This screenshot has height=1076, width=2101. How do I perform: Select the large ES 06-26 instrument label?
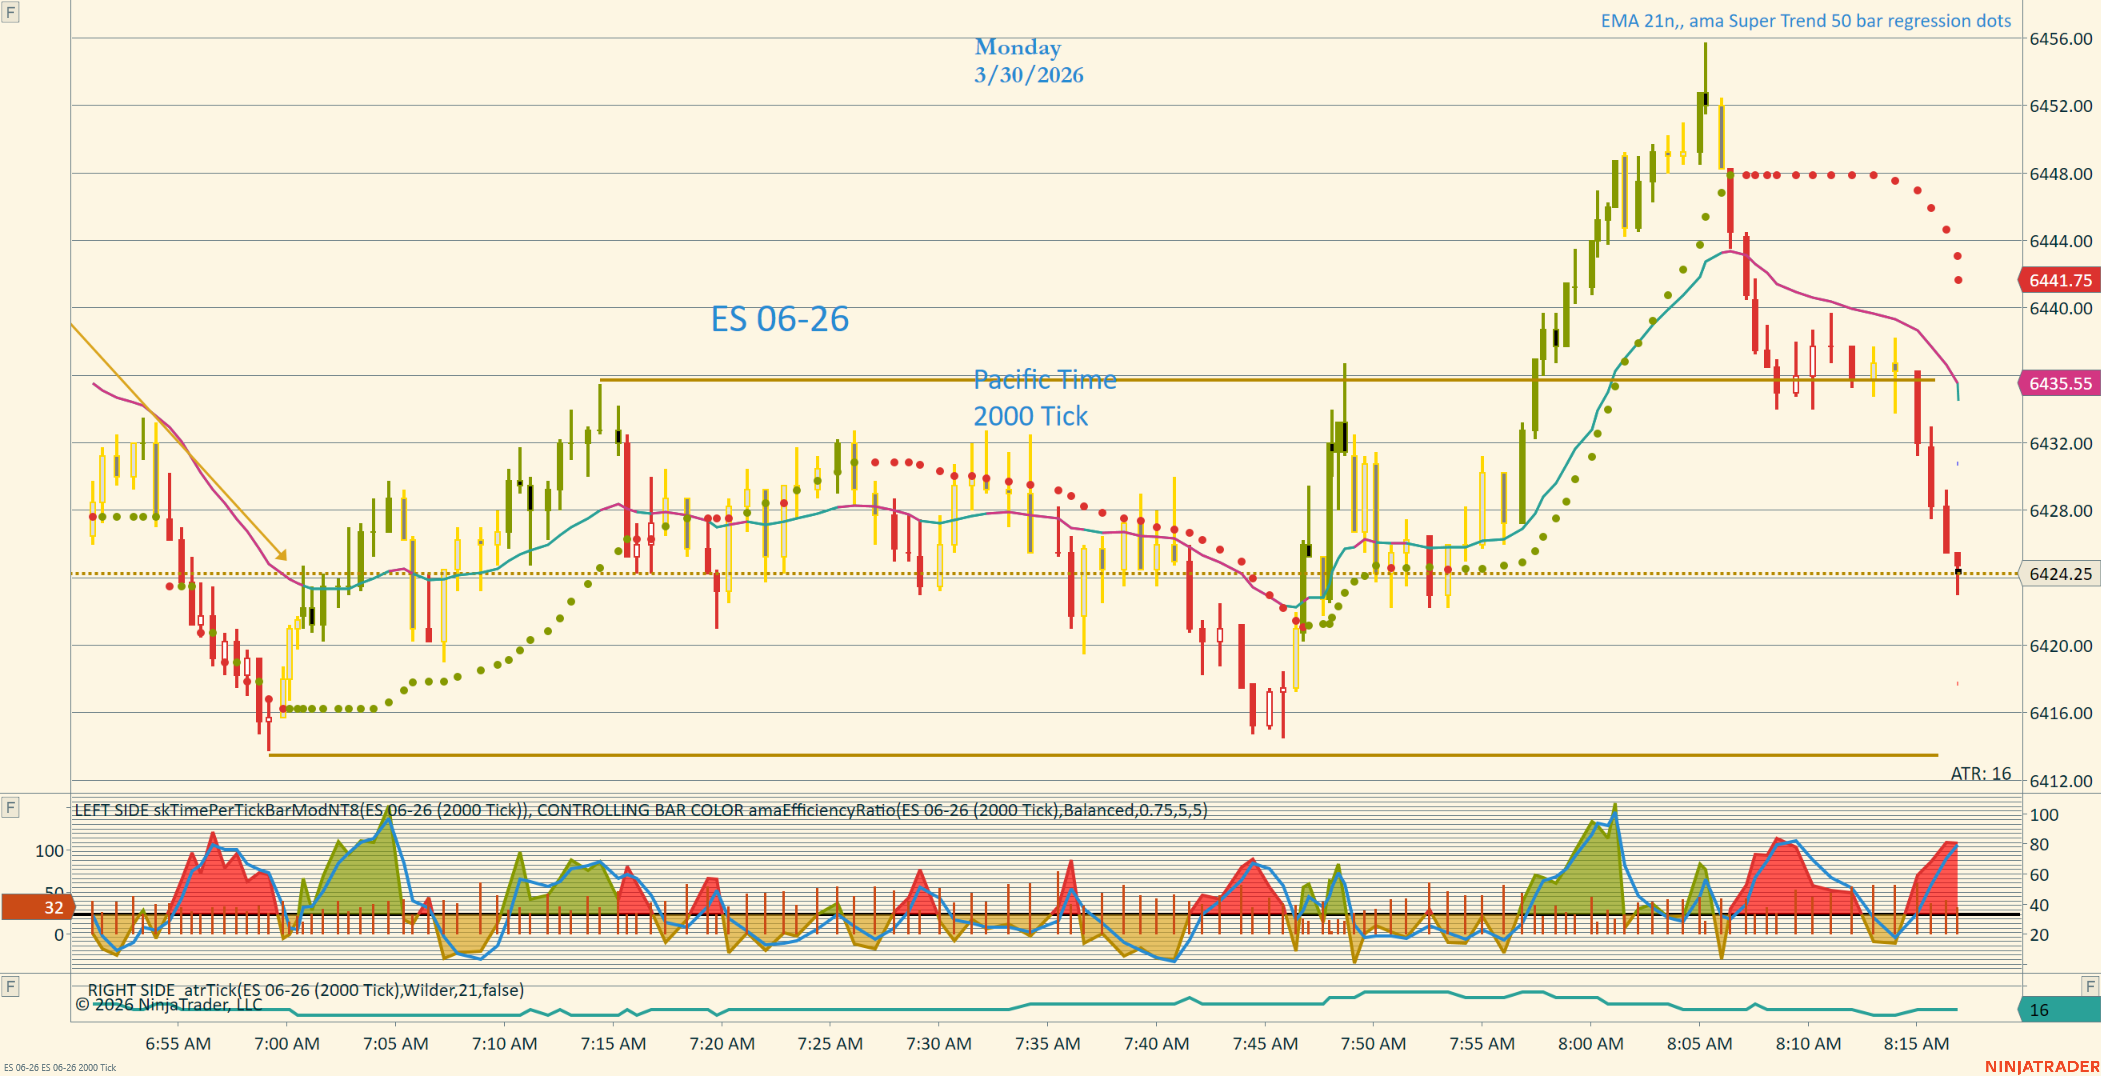coord(780,319)
